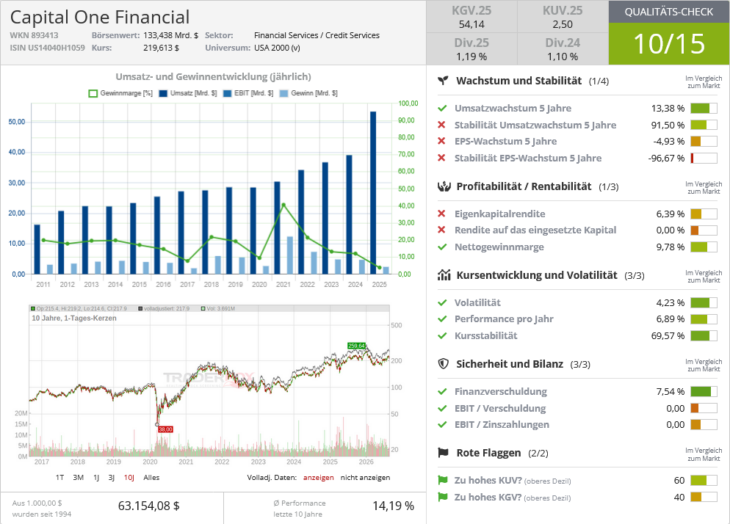This screenshot has width=730, height=524.
Task: Click green flag icon for Zu hohes KGV
Action: tap(442, 497)
